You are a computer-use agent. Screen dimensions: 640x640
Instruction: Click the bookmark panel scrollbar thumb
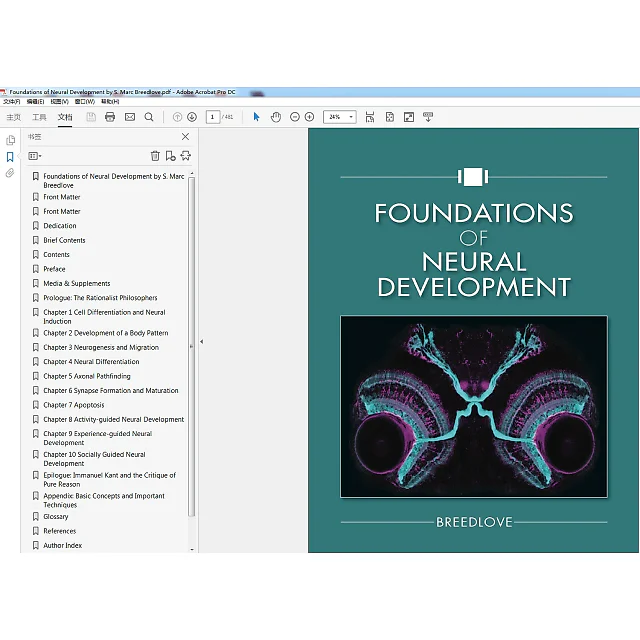pyautogui.click(x=191, y=347)
